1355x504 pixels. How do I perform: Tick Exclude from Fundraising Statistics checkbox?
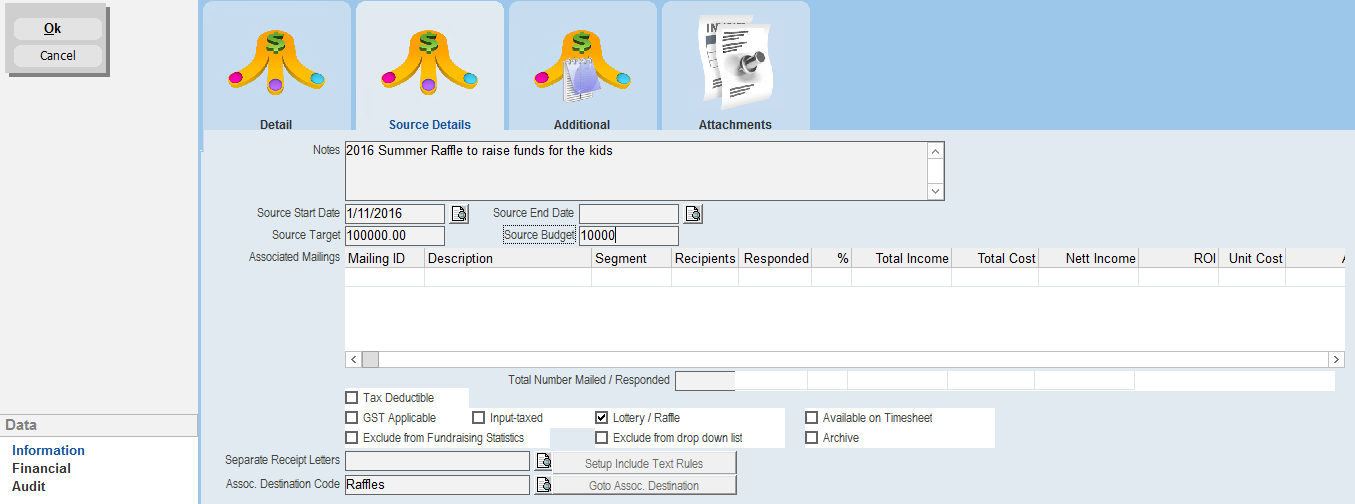point(351,438)
